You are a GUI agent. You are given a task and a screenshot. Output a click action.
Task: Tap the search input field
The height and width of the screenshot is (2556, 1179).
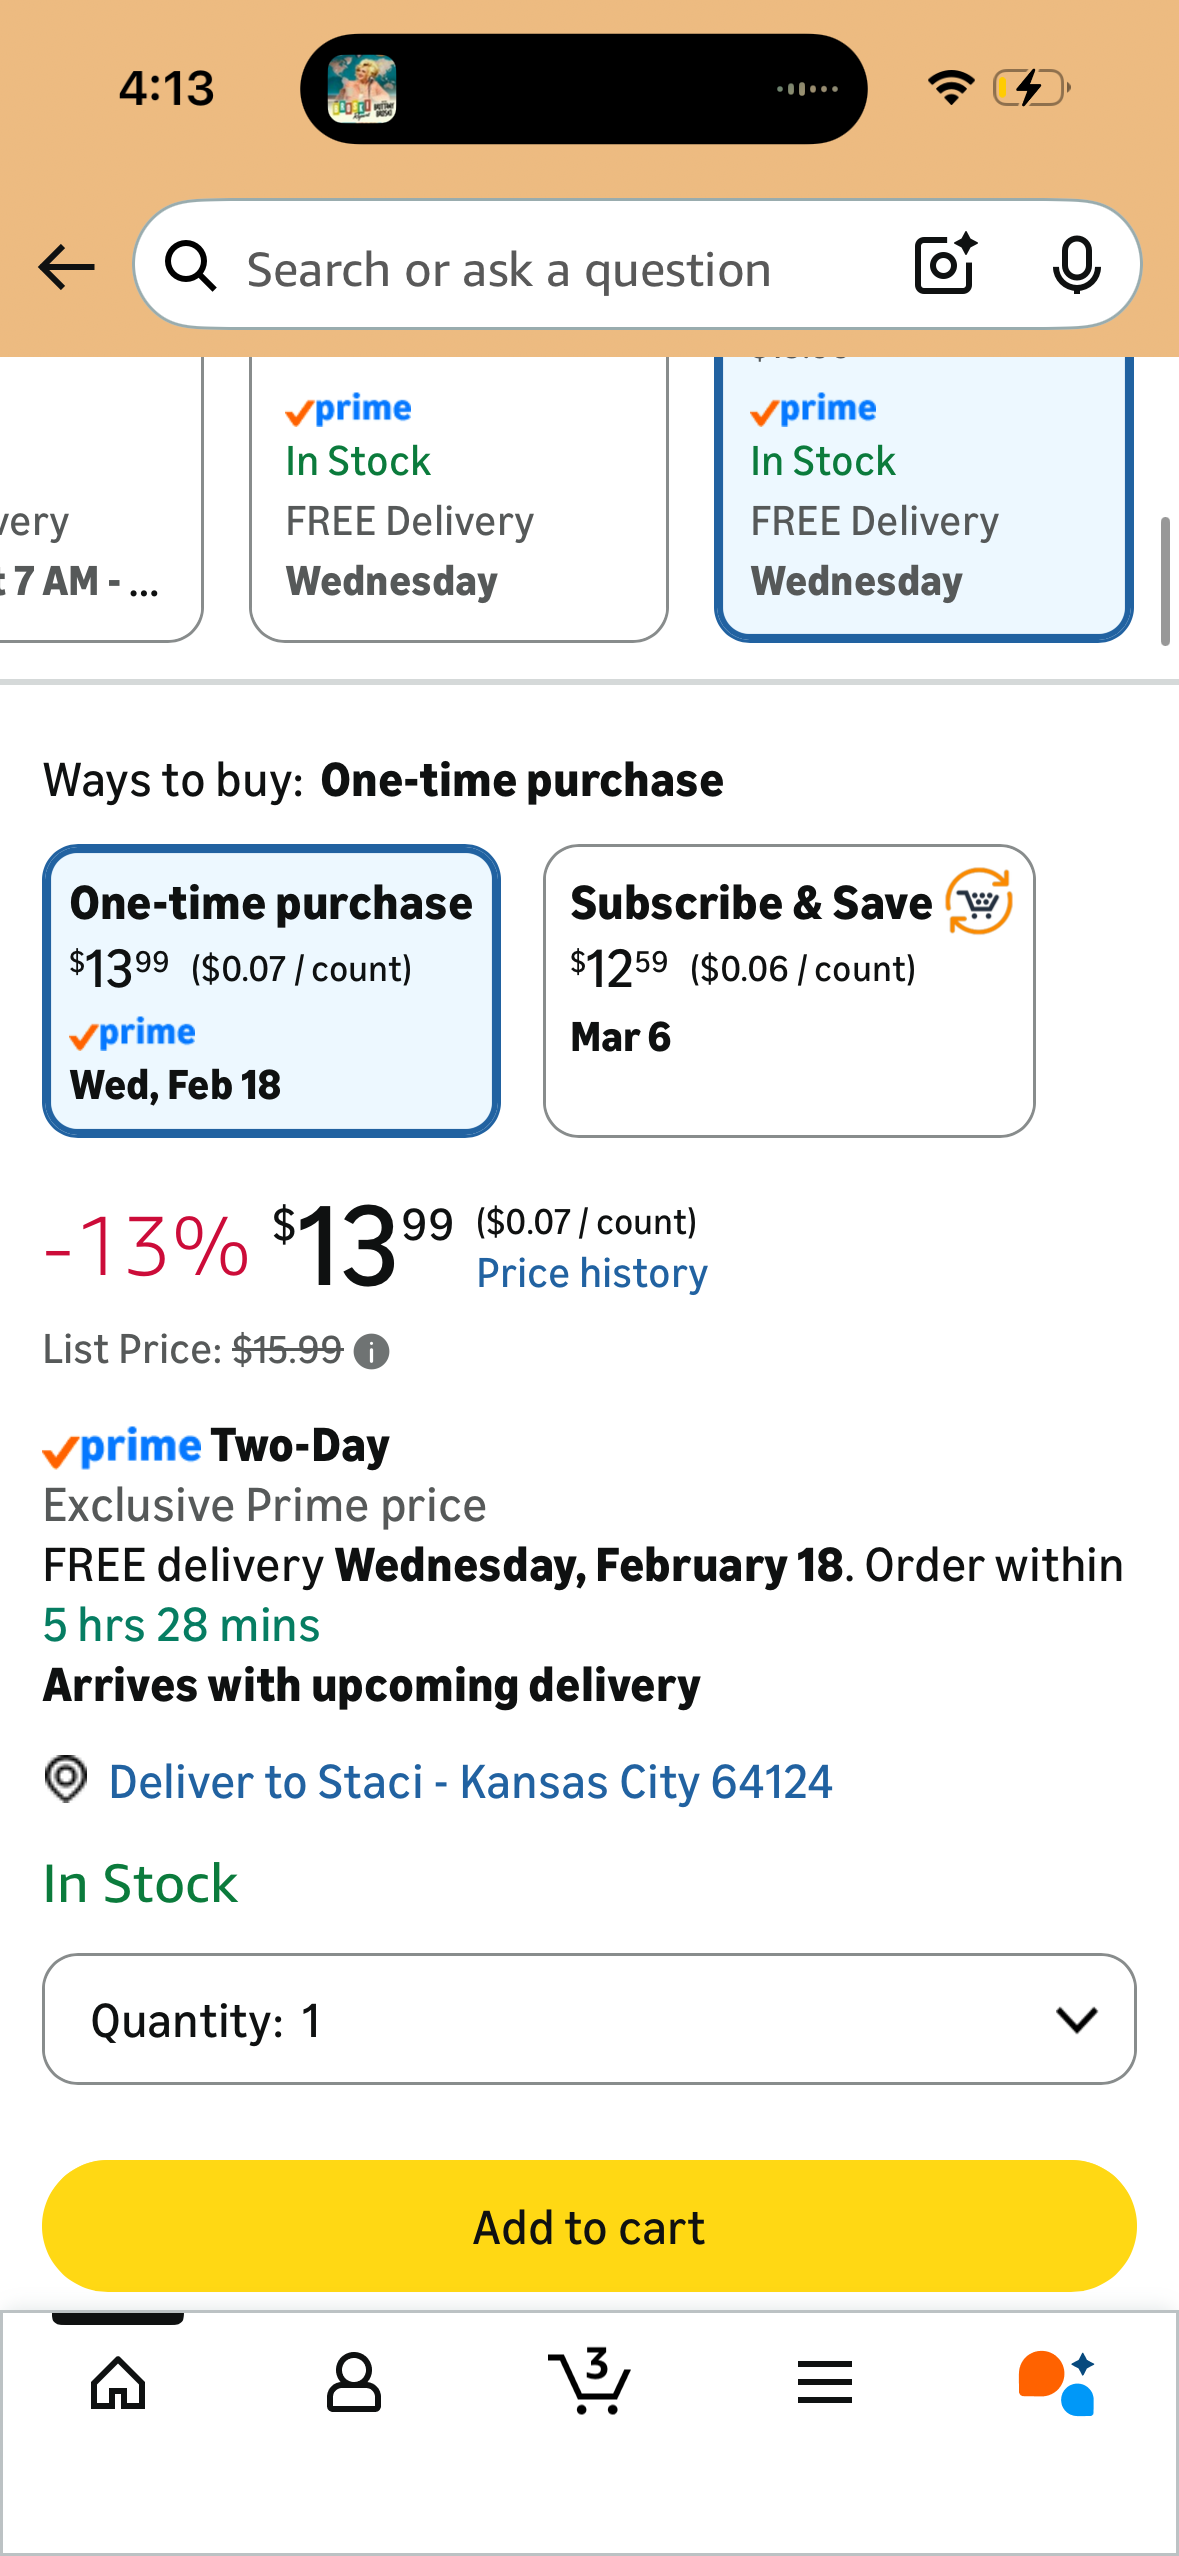560,268
